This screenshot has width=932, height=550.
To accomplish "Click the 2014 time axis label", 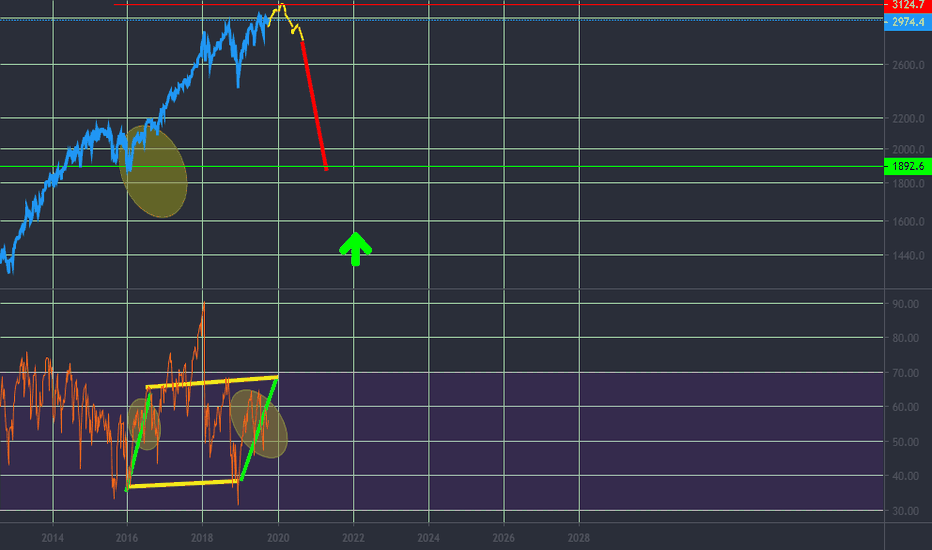I will 52,538.
